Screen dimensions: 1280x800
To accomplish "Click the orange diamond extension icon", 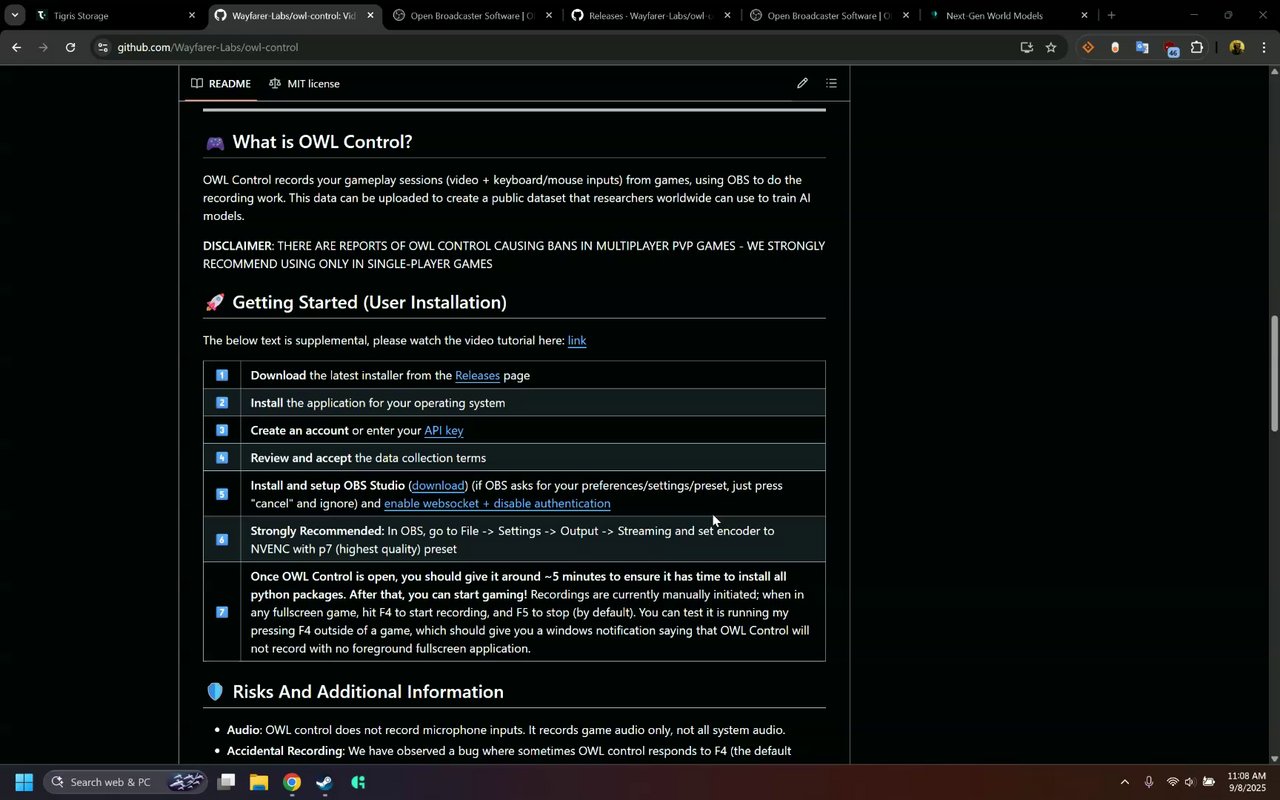I will tap(1088, 47).
